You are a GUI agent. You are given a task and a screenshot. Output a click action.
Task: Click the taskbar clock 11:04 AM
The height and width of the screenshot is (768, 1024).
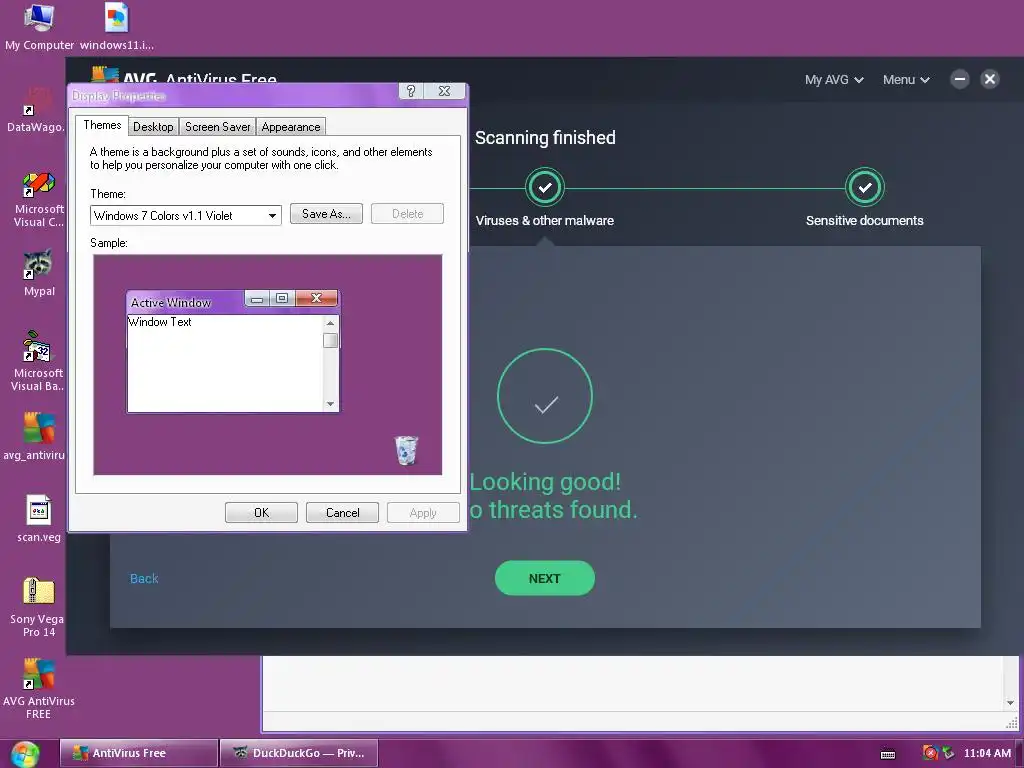pyautogui.click(x=987, y=753)
